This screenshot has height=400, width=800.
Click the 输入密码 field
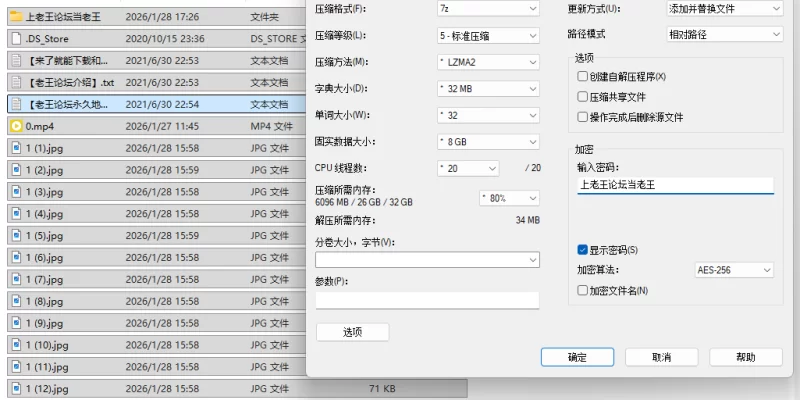(676, 185)
